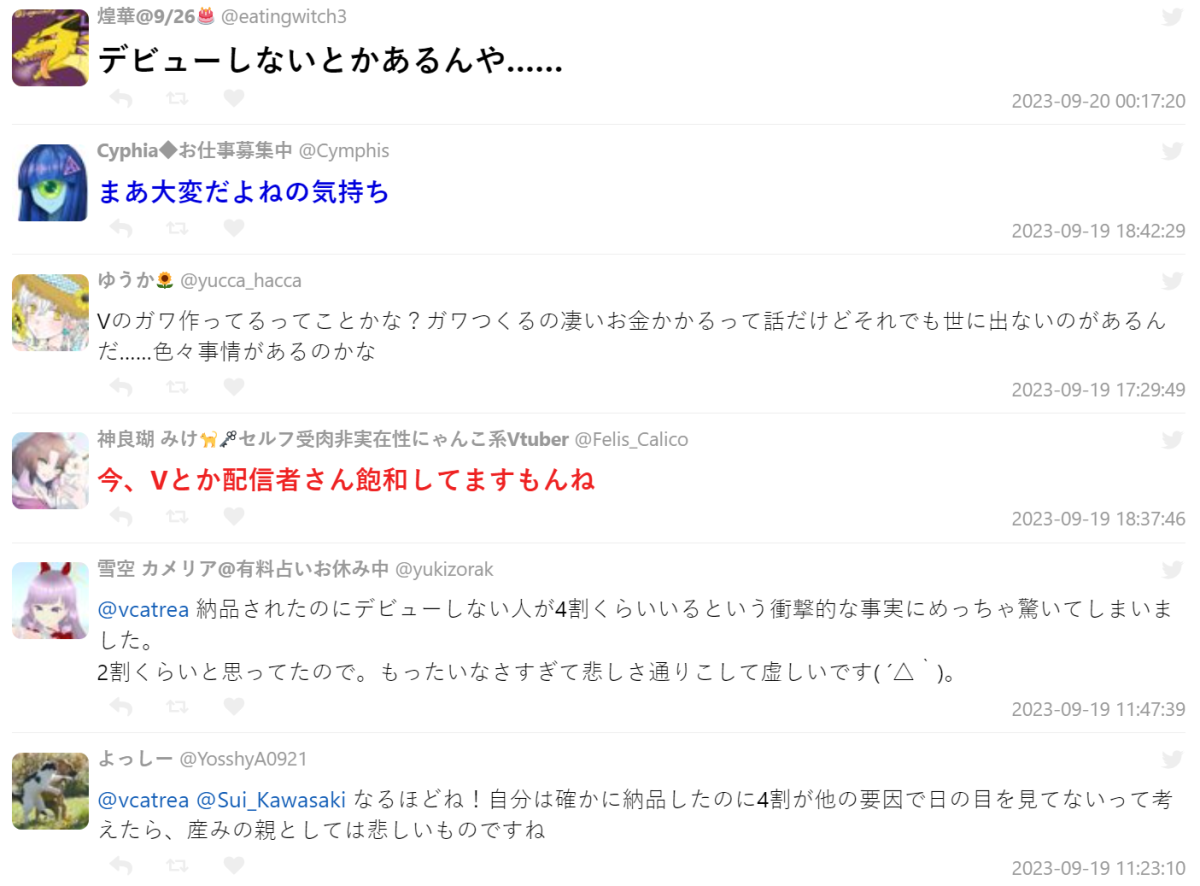Retweet the tweet by Cyphia

coord(177,228)
